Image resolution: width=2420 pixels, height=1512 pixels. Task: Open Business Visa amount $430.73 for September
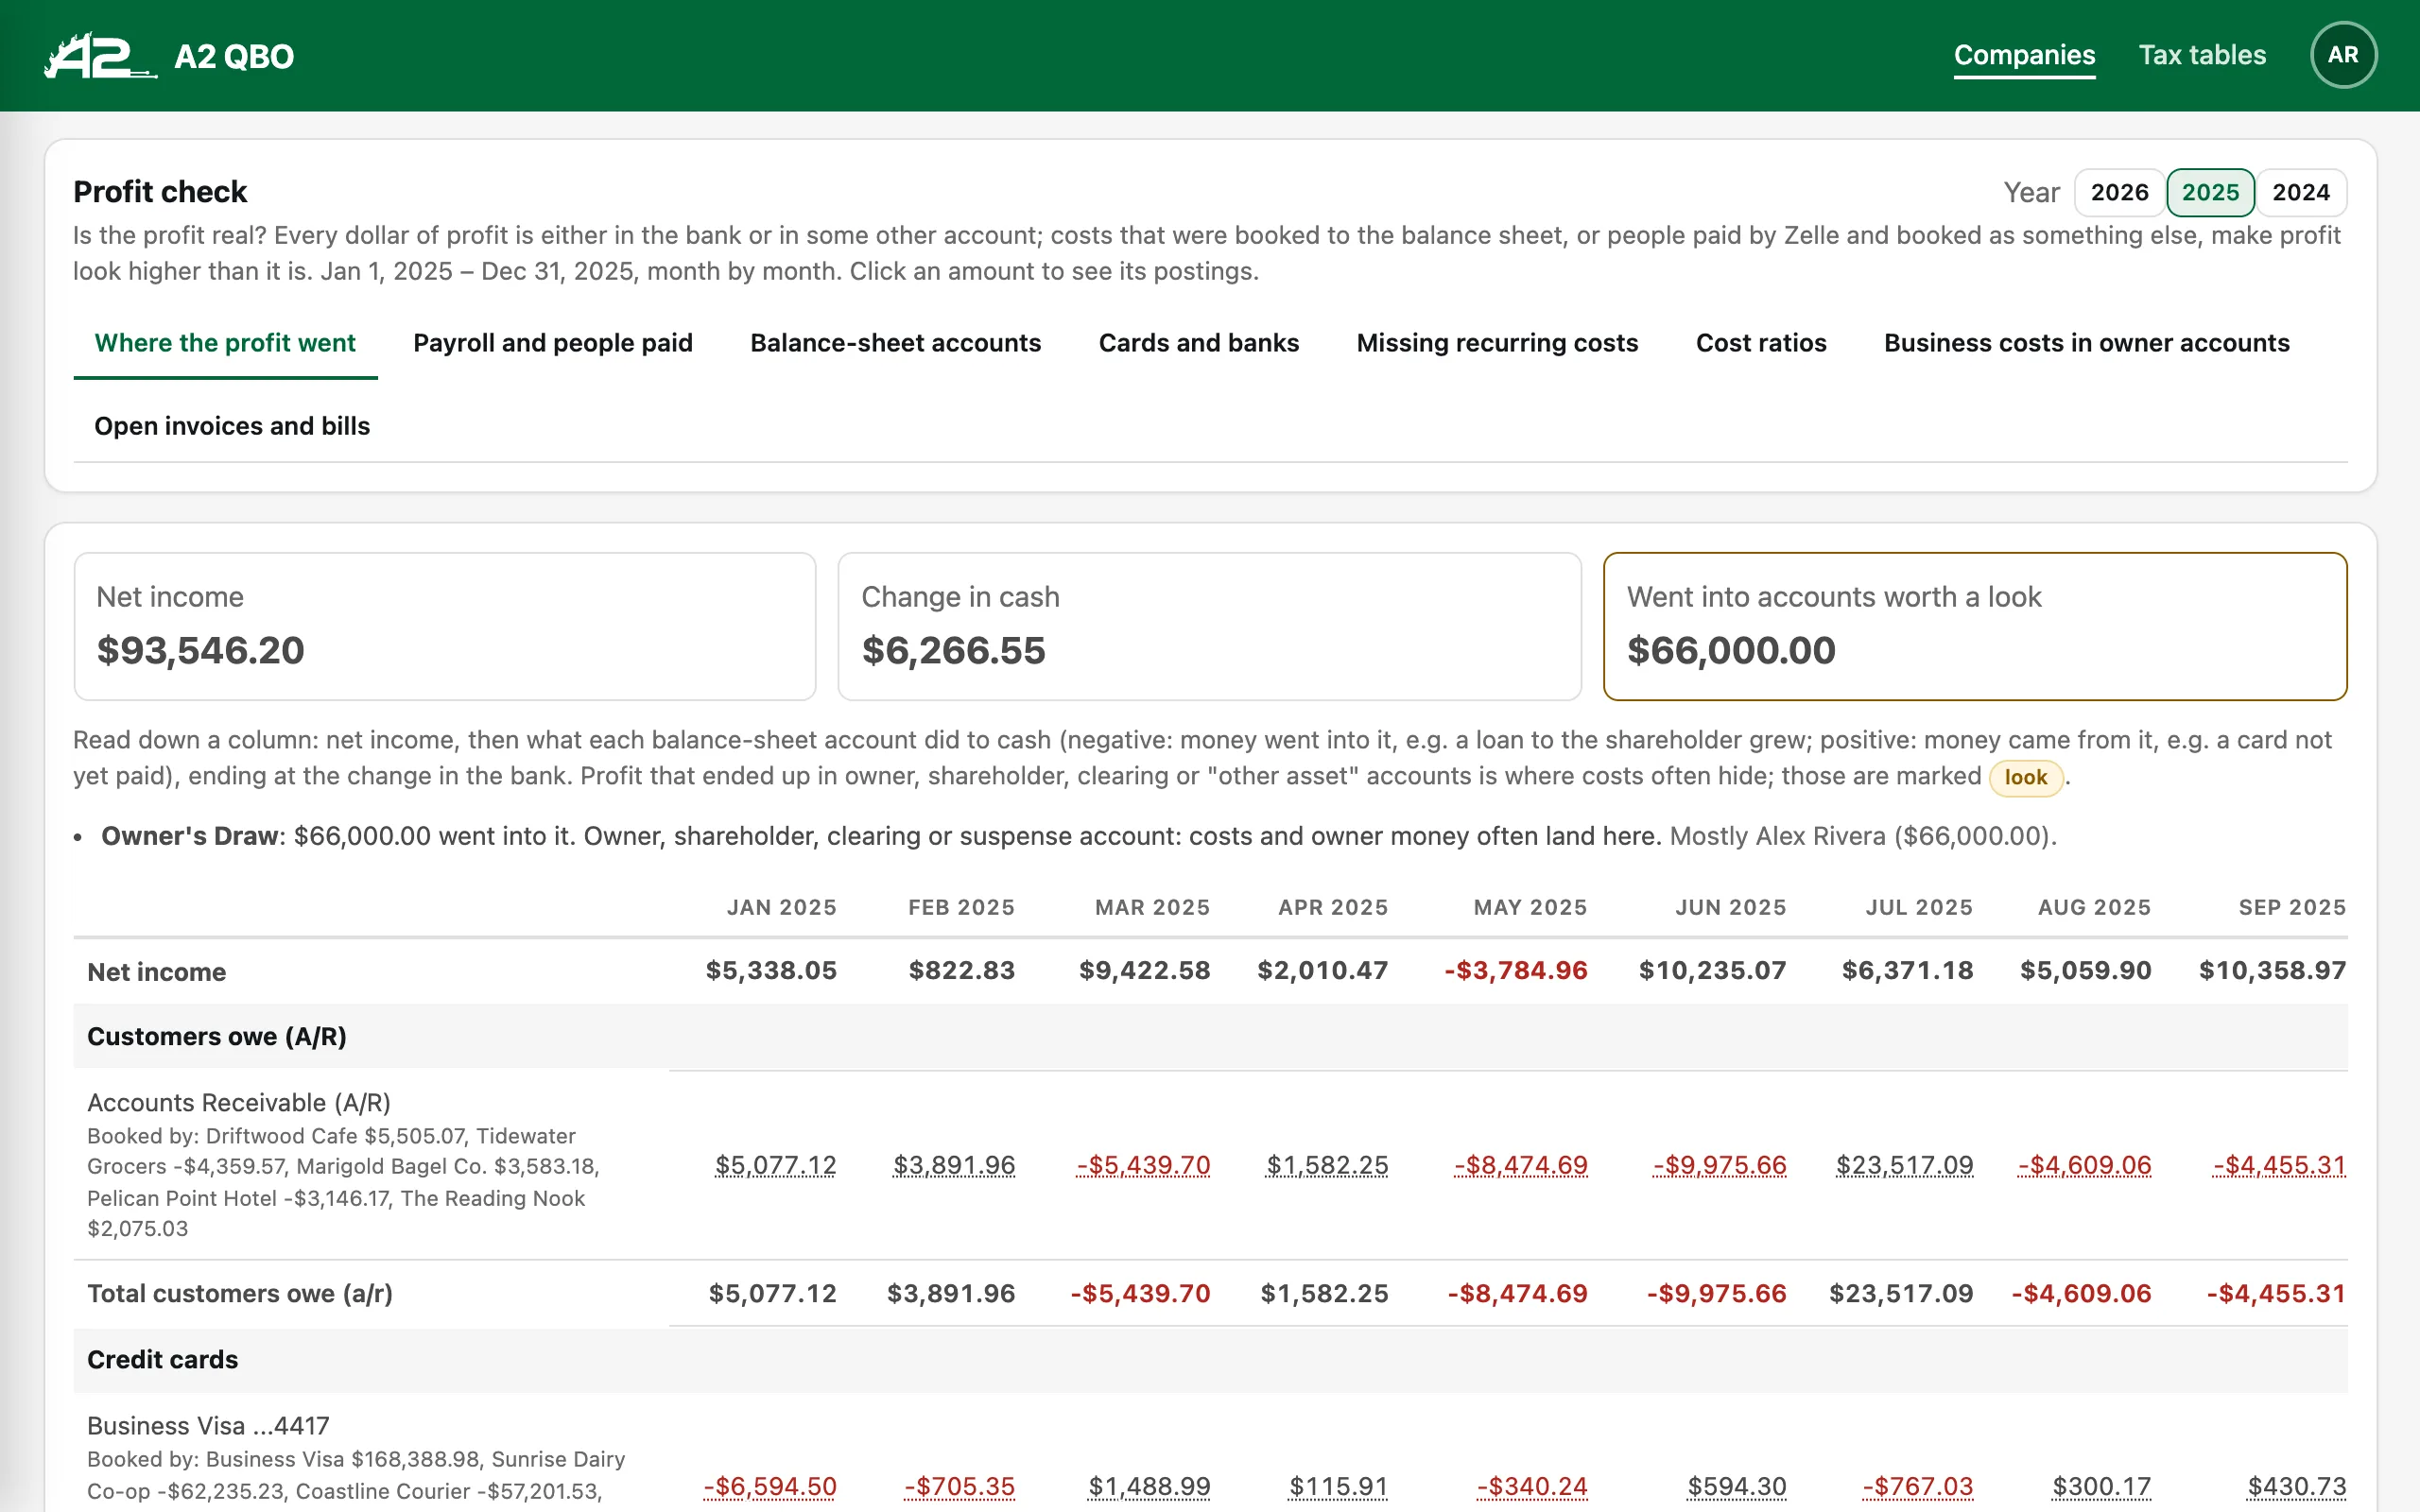(2296, 1487)
